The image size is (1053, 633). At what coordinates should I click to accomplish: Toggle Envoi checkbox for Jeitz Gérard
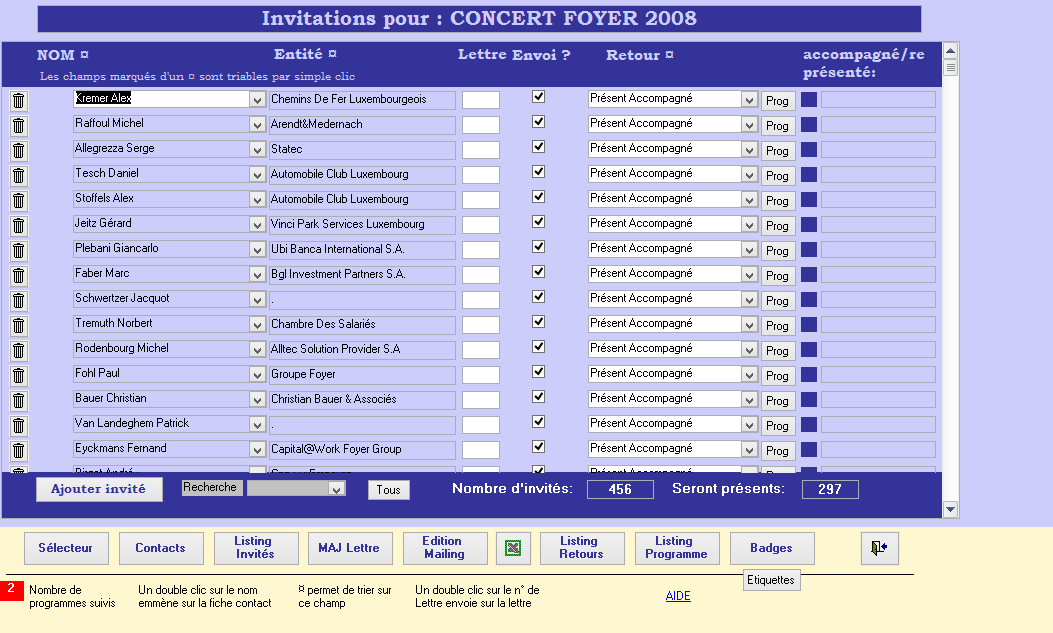(539, 222)
